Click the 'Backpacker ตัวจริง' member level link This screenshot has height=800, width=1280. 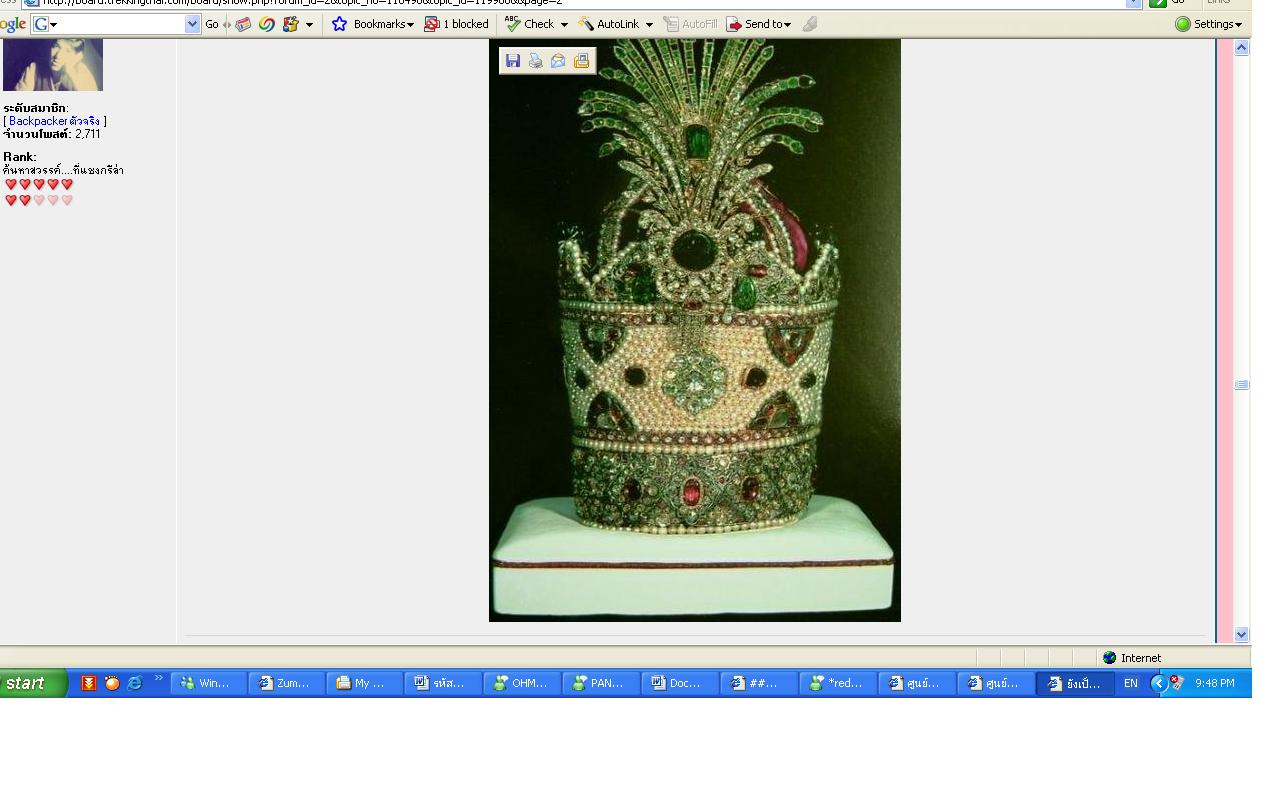(55, 121)
